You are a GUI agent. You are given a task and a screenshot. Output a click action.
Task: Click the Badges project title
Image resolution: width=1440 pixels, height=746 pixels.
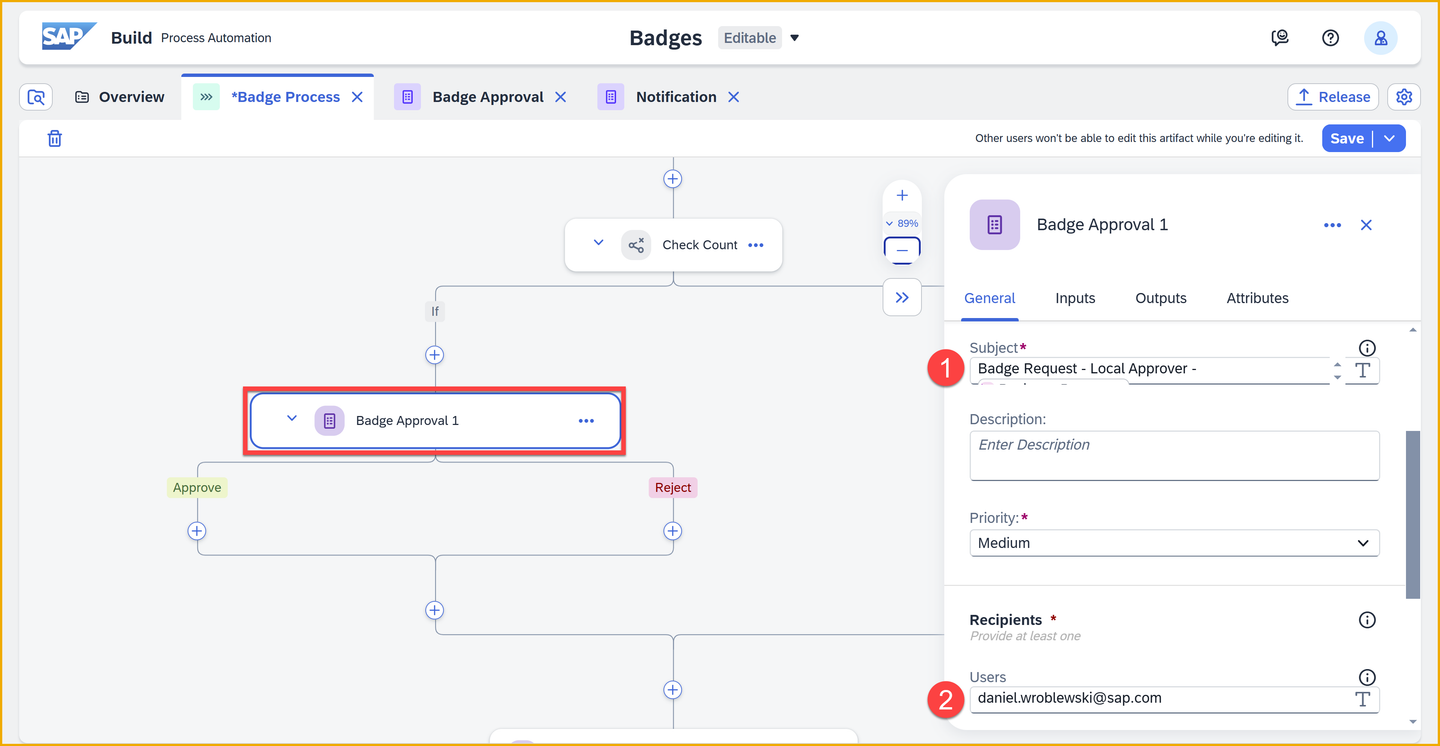pyautogui.click(x=666, y=38)
